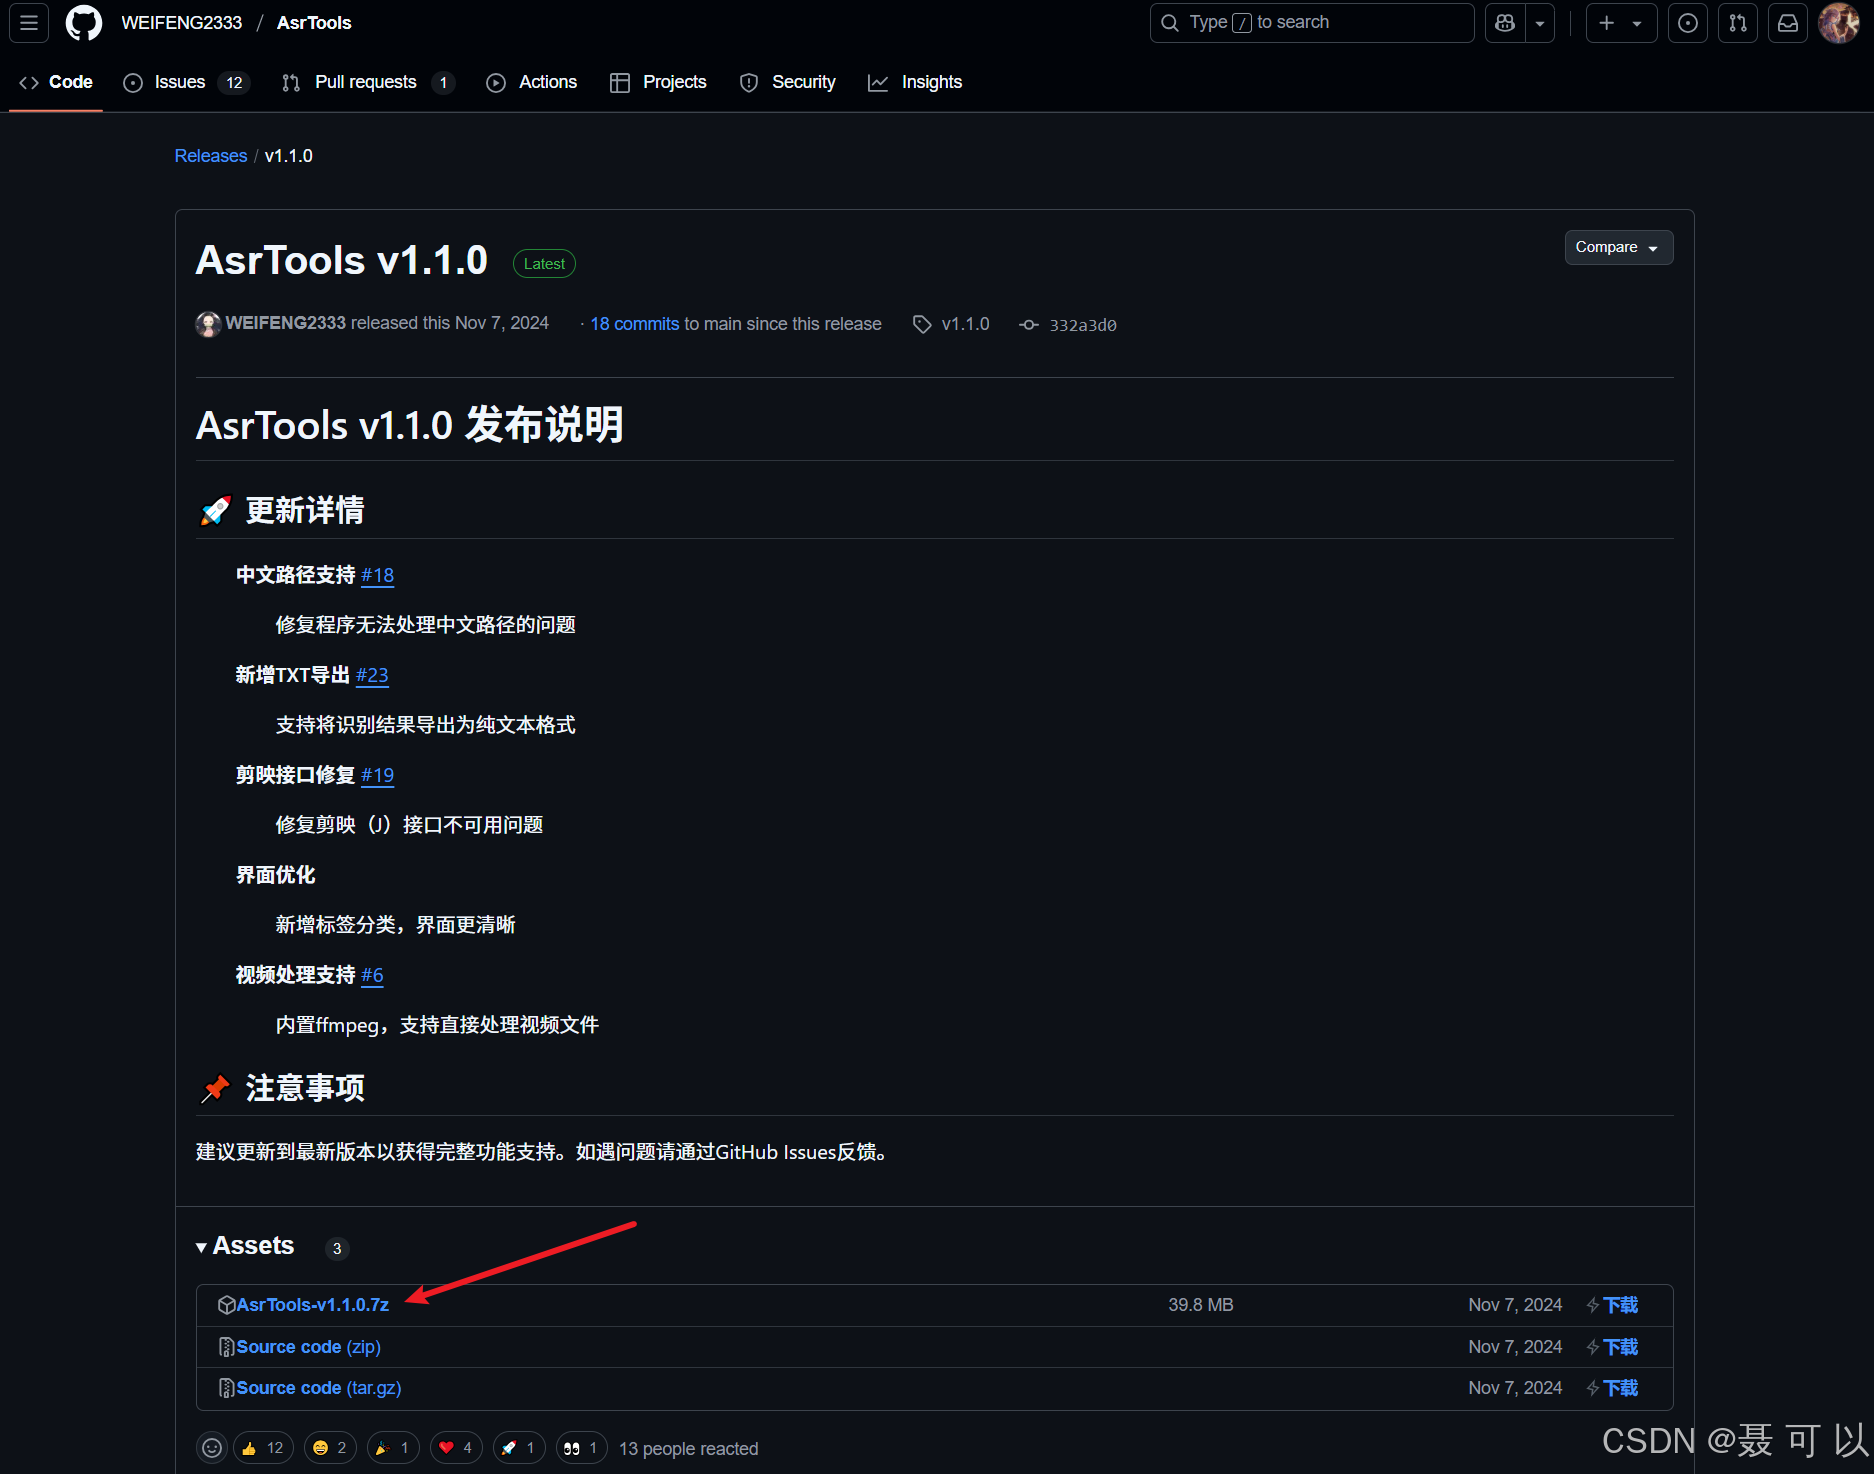Switch to the Insights tab
The image size is (1874, 1474).
915,82
